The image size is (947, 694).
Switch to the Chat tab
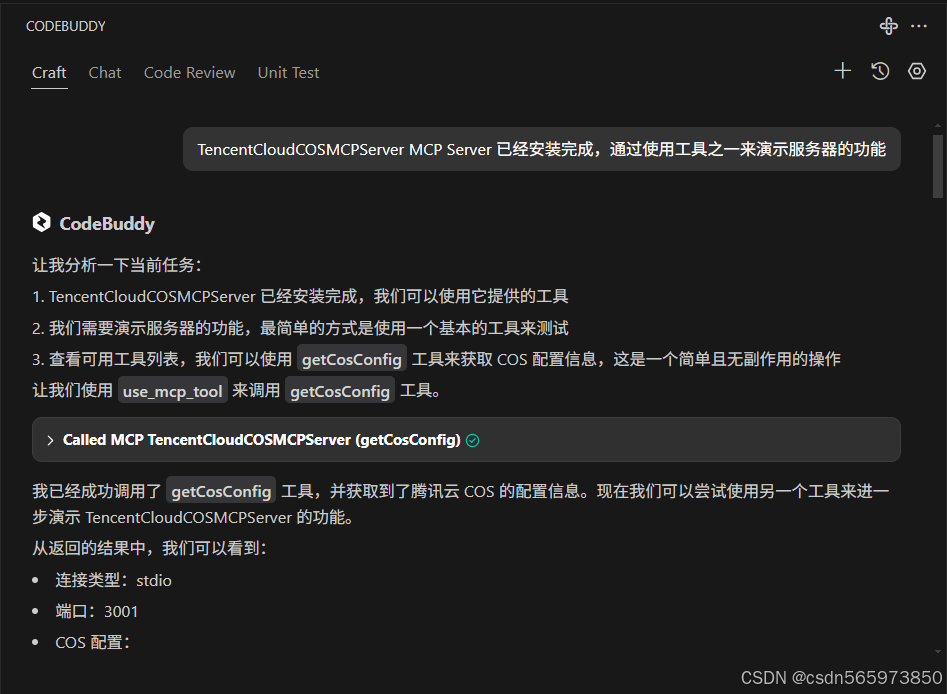coord(104,72)
